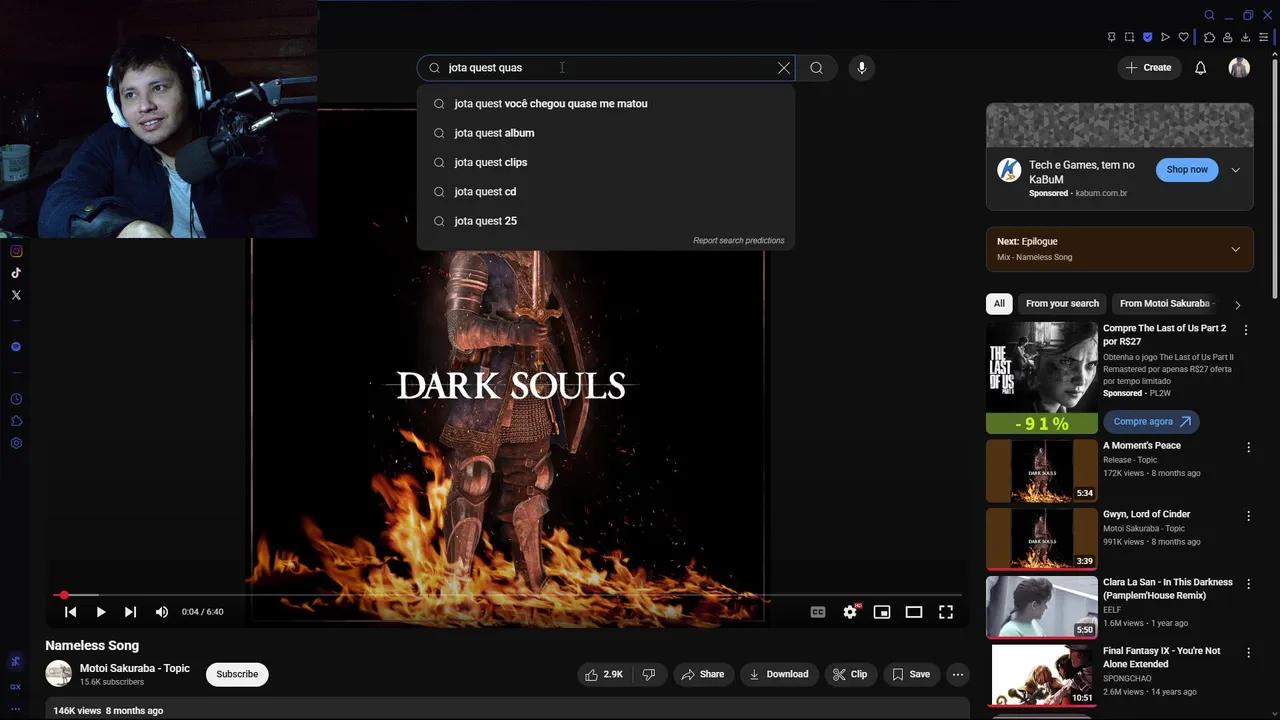Screen dimensions: 1280x720
Task: Open the browser Settings gear in sidebar
Action: (x=16, y=443)
